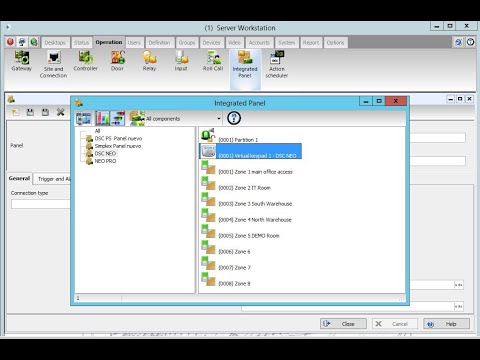Click the Help button at bottom
Image resolution: width=480 pixels, height=360 pixels.
(447, 324)
